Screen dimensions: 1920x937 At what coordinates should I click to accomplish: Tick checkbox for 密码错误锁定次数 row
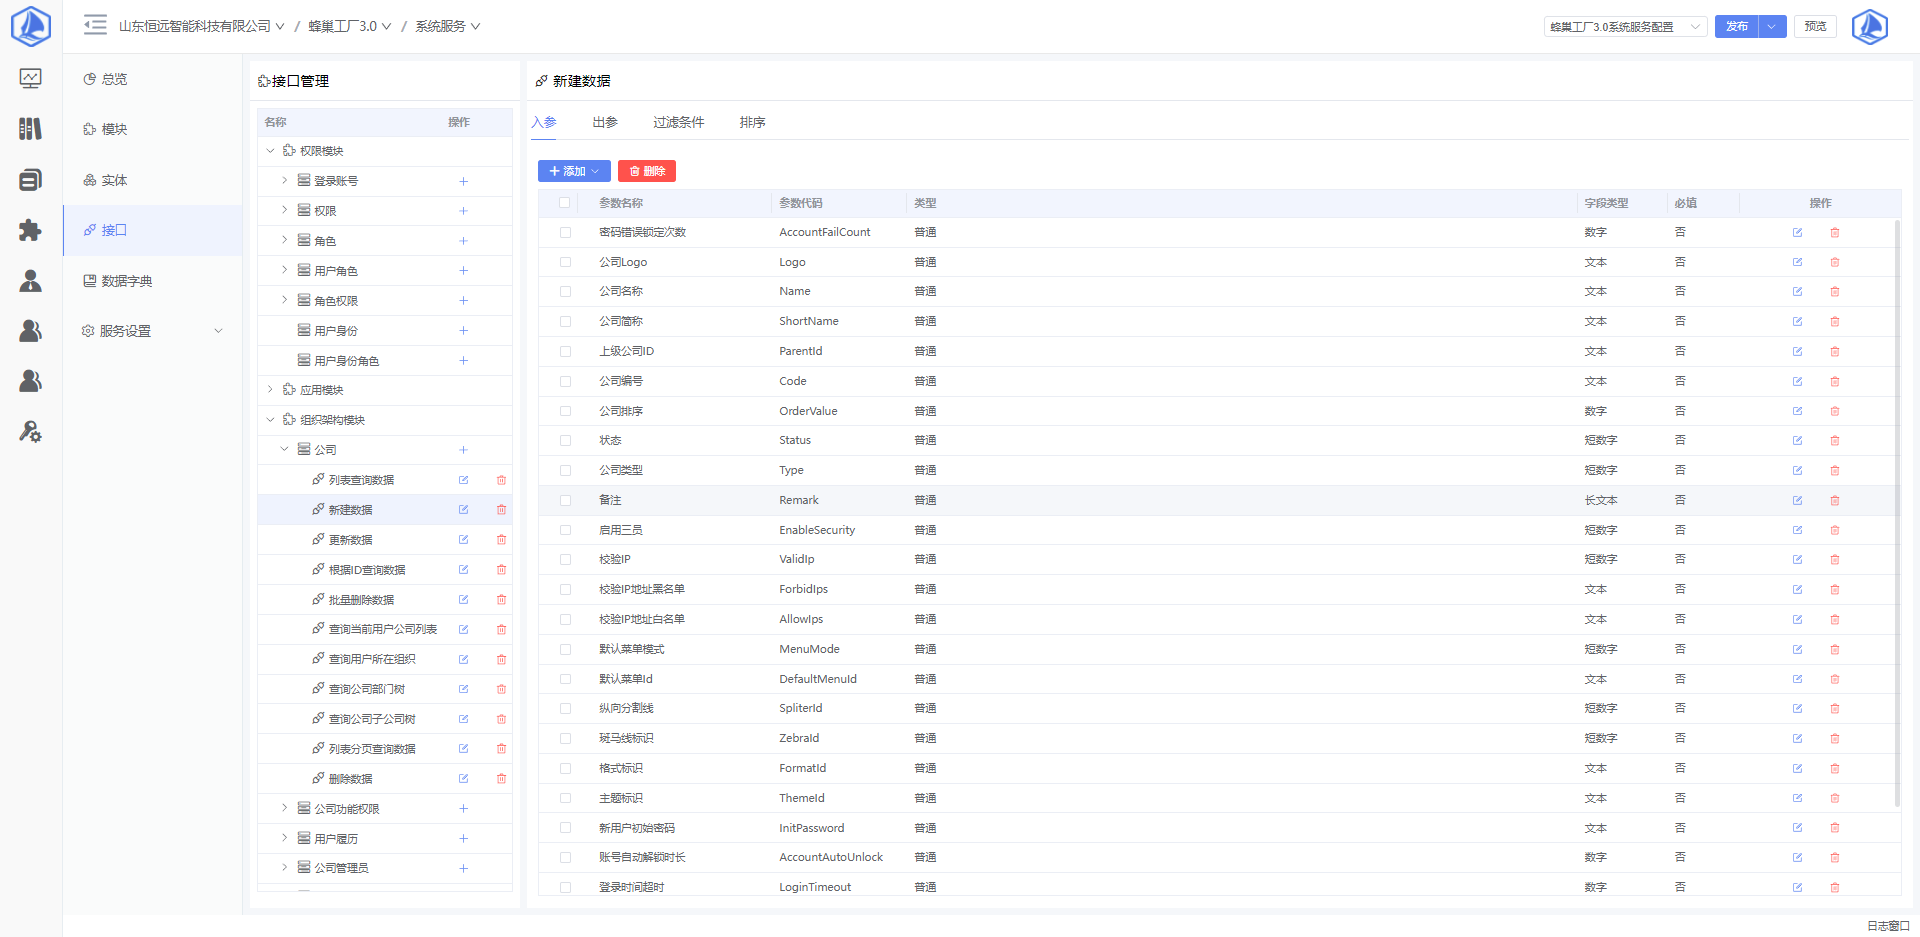pos(565,232)
